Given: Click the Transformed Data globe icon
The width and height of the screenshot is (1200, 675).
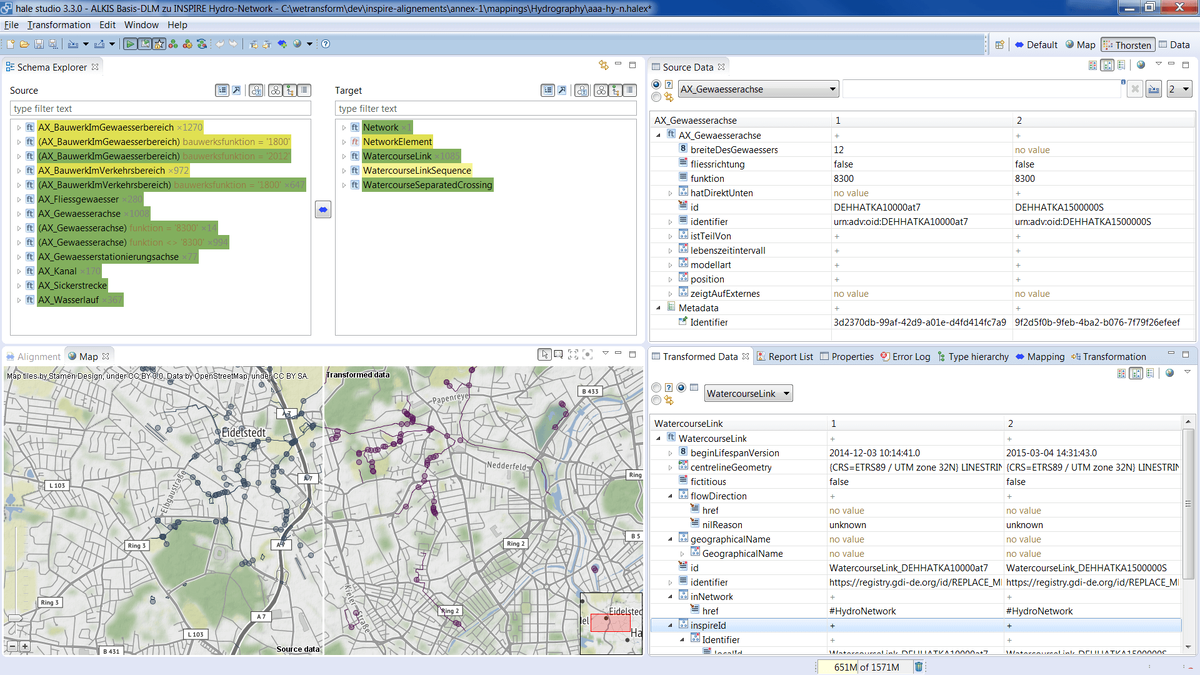Looking at the screenshot, I should (1169, 374).
